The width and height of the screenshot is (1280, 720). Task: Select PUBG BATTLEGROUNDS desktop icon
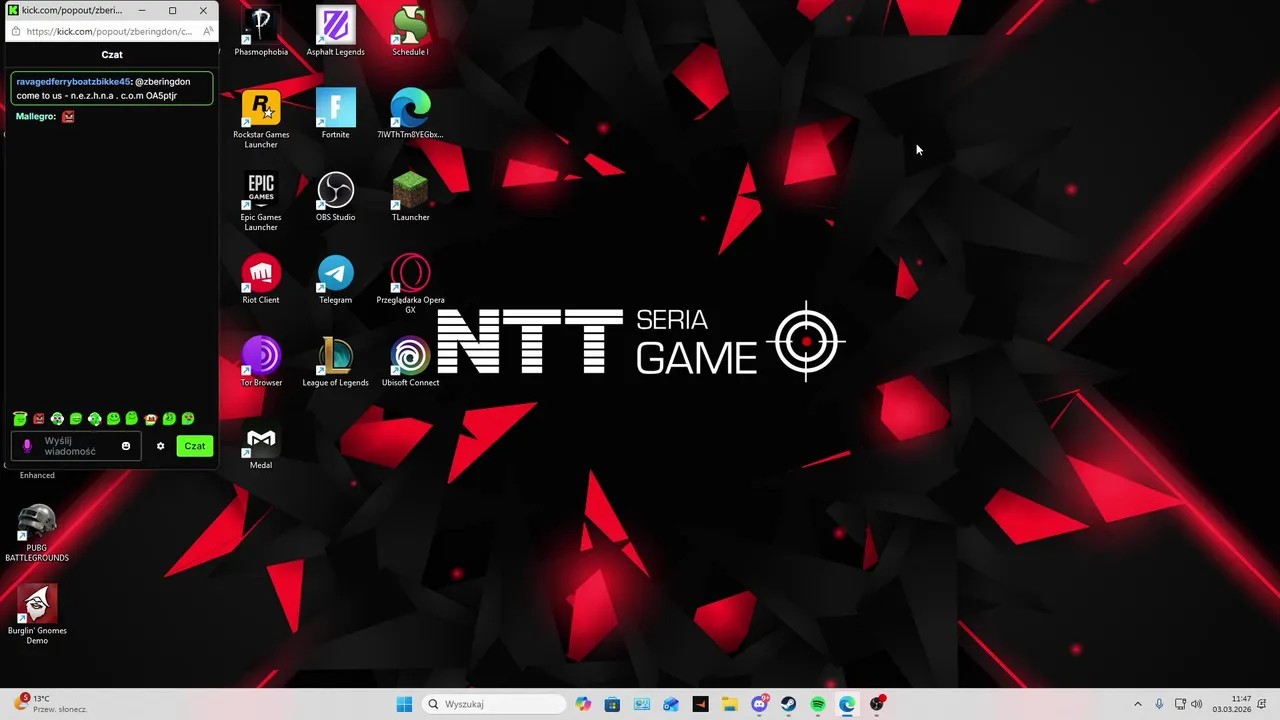pyautogui.click(x=37, y=533)
